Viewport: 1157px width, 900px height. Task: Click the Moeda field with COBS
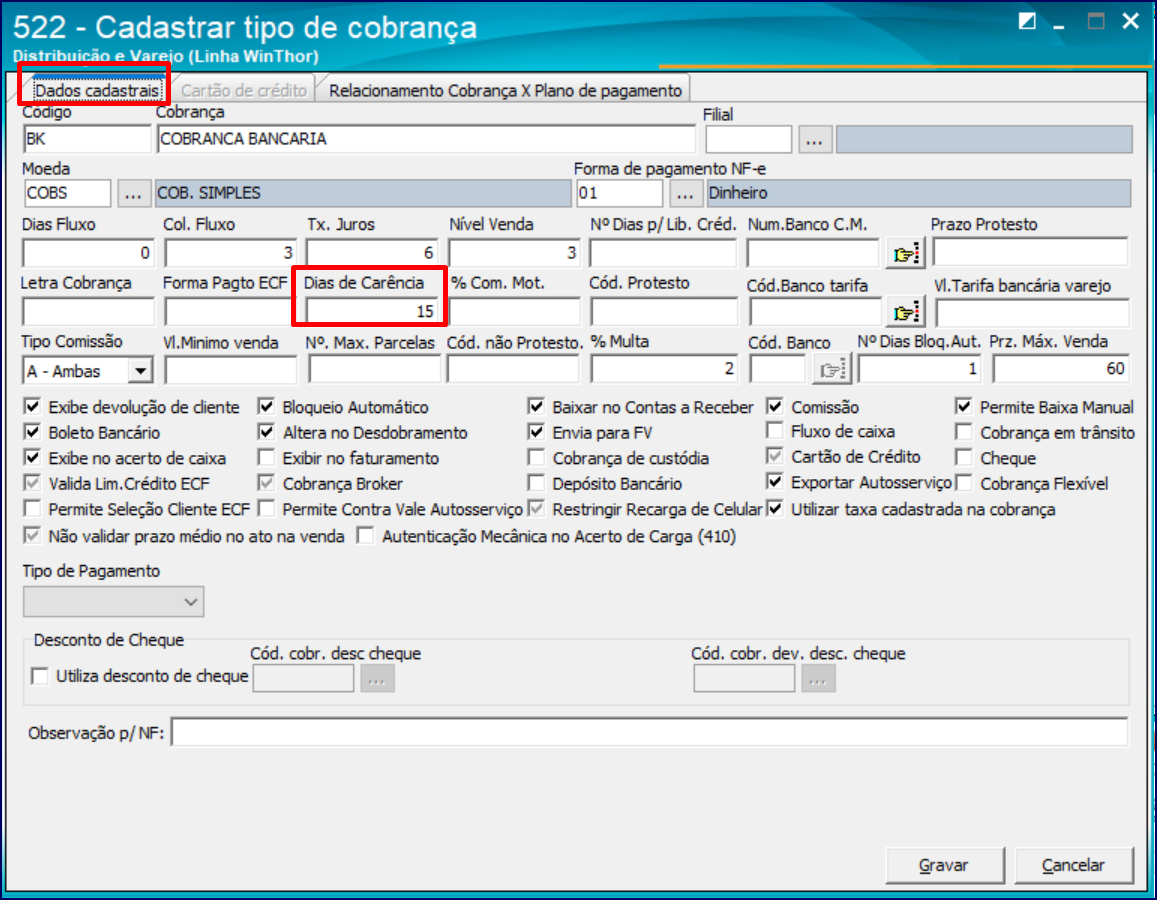click(67, 193)
